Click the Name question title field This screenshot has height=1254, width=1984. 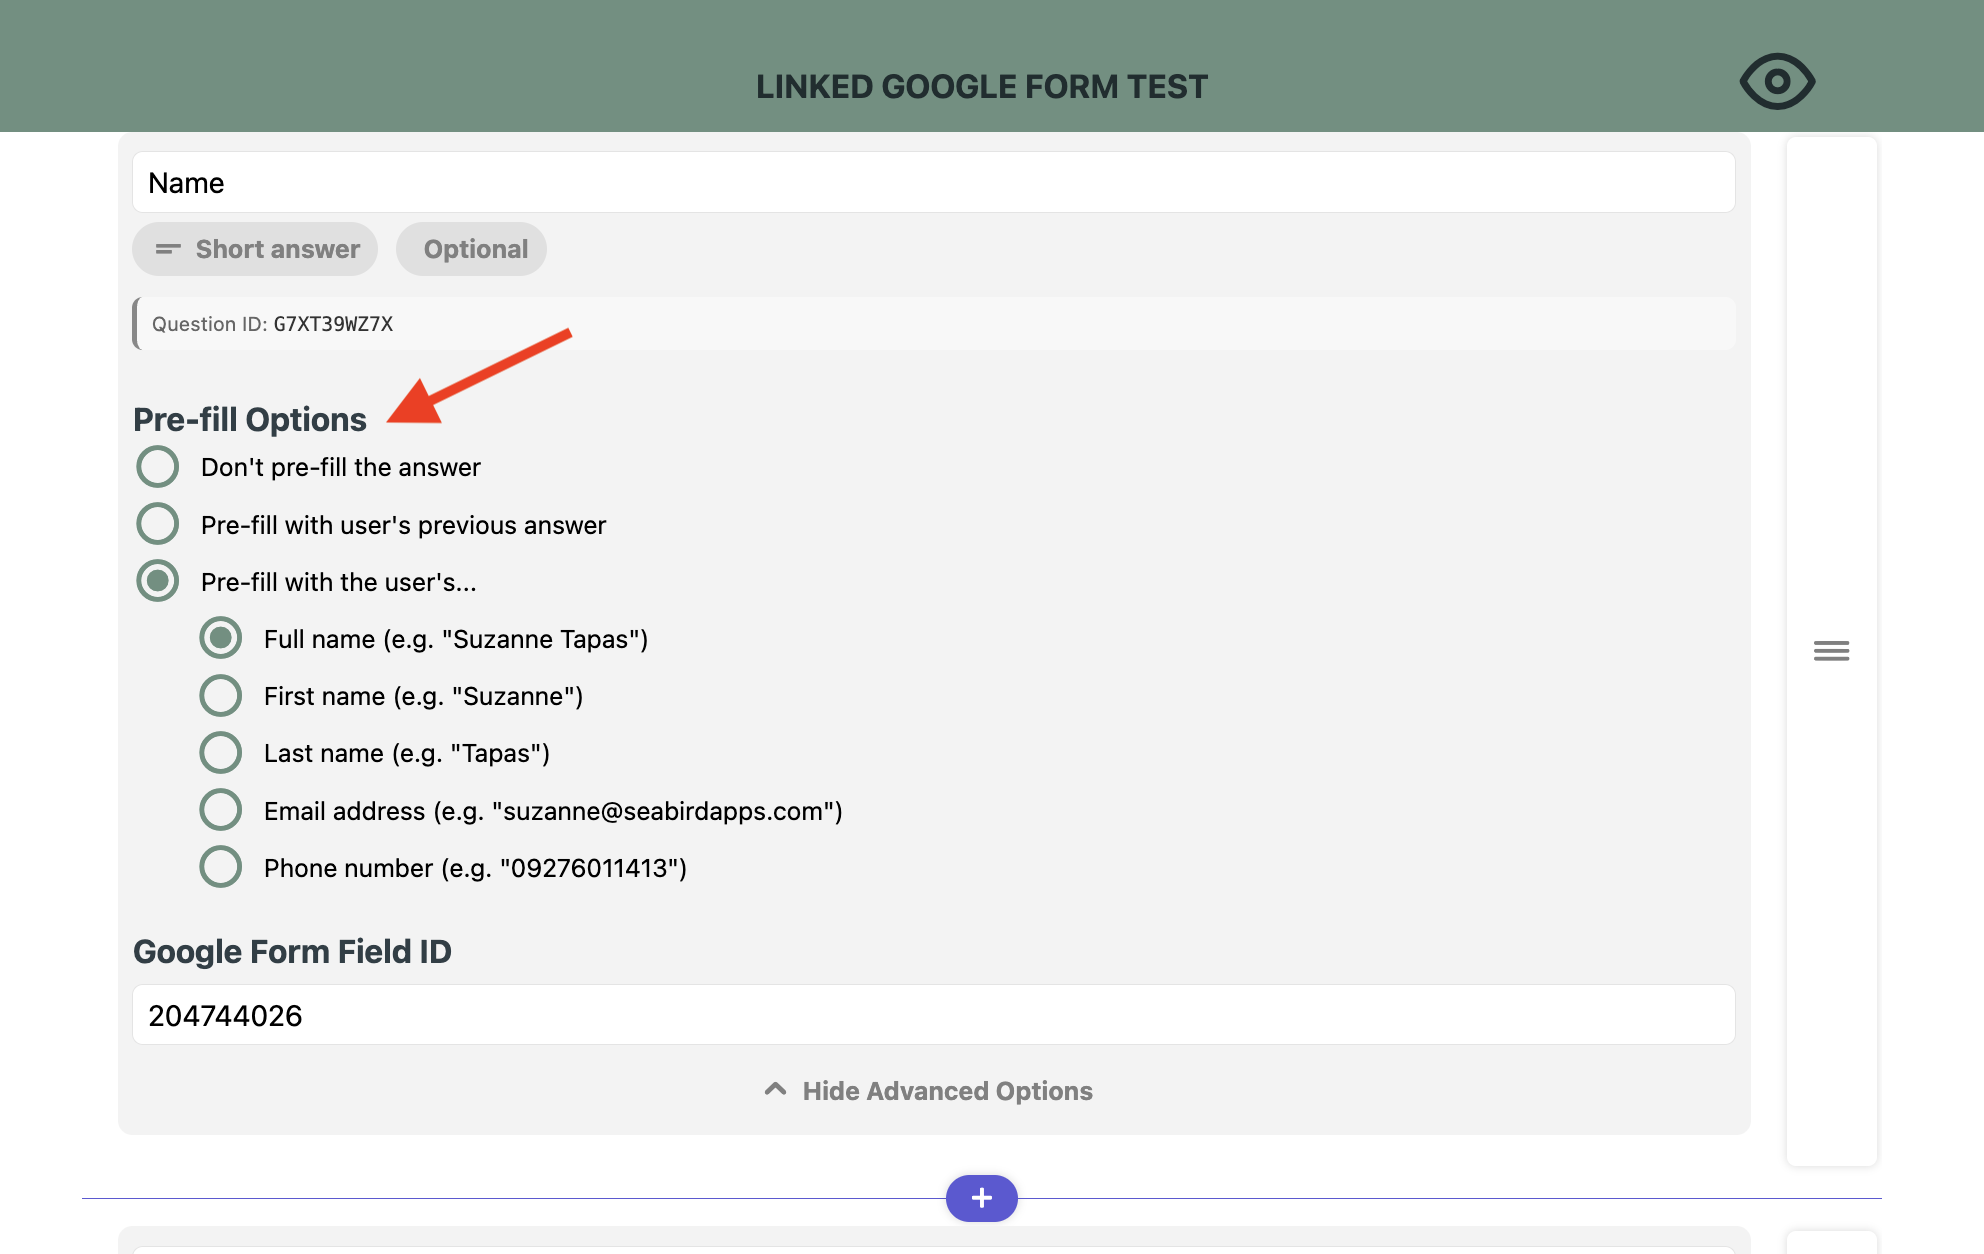[933, 183]
